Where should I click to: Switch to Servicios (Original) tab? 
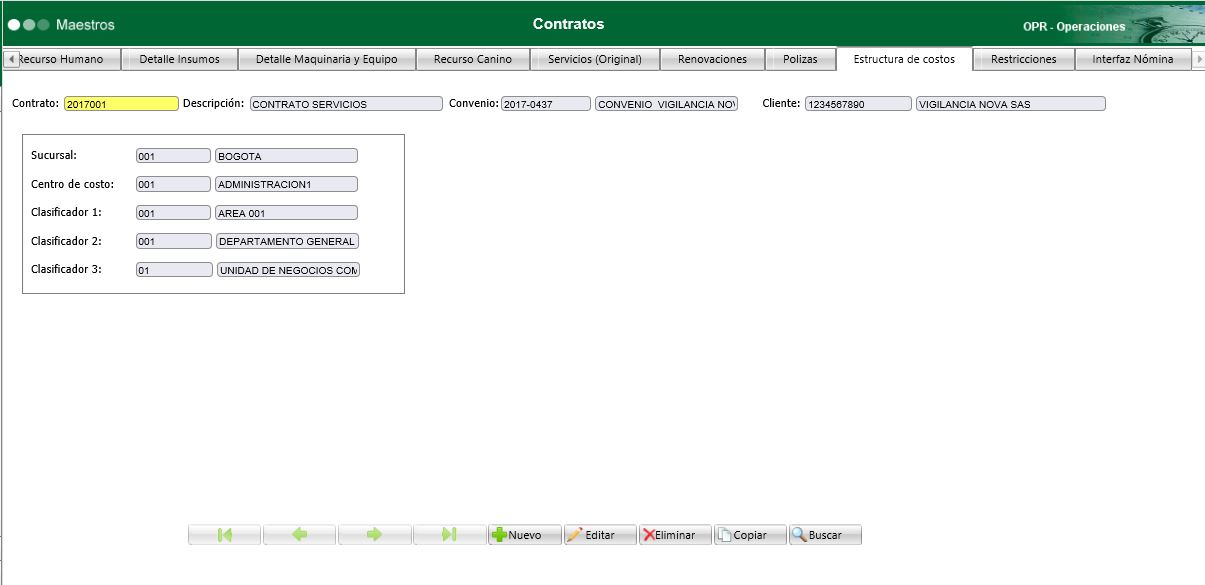(595, 59)
